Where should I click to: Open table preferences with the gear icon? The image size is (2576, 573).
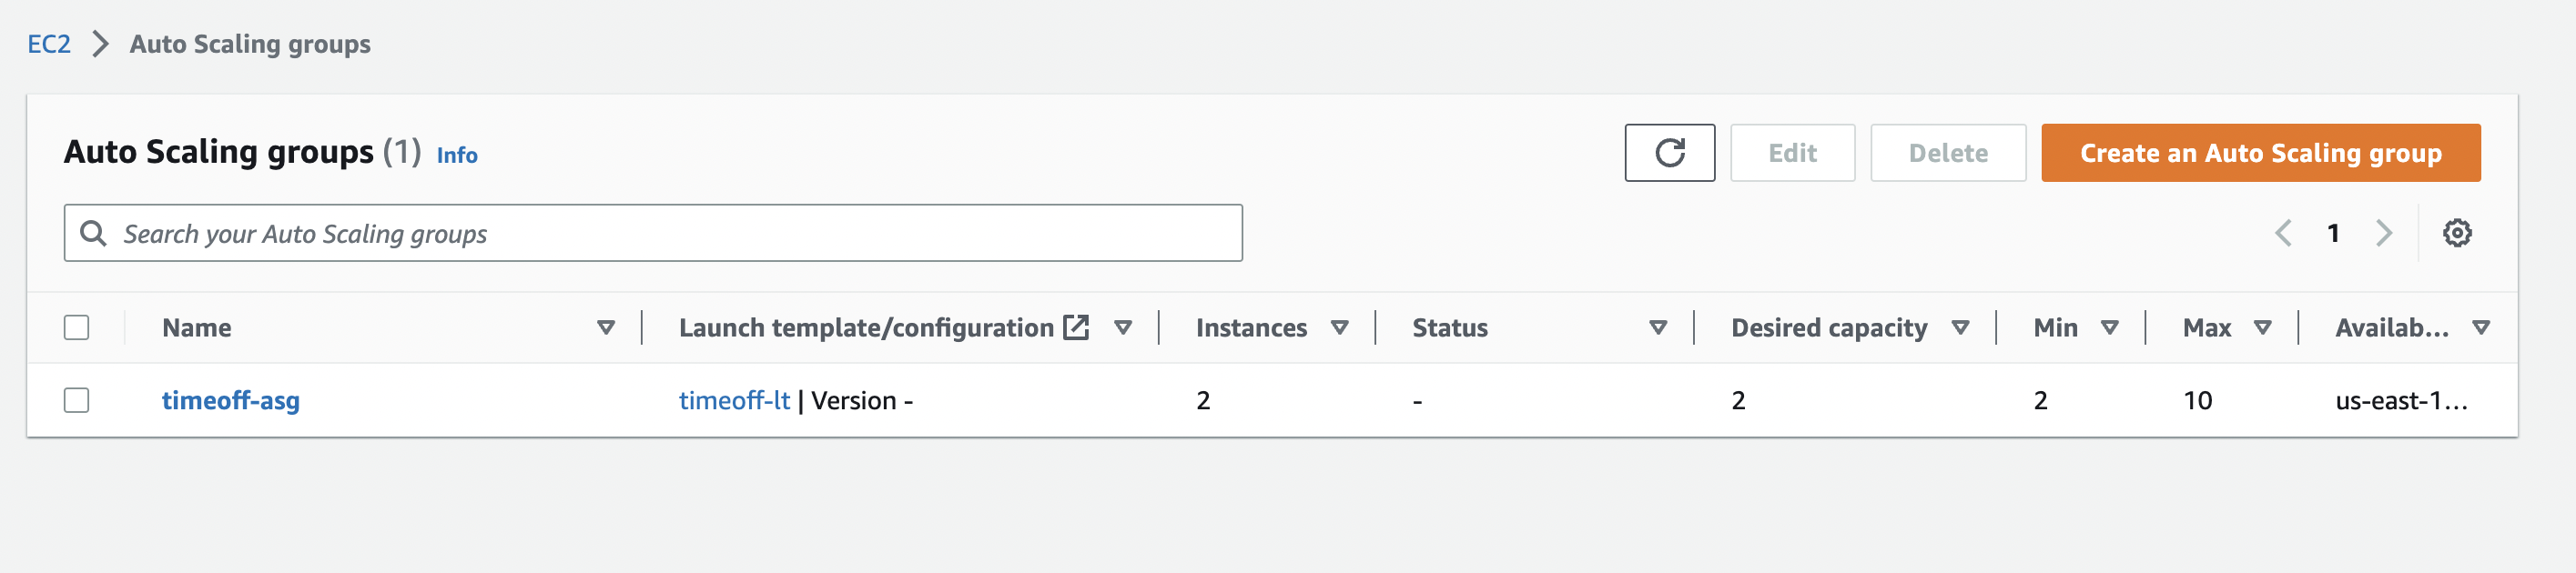pos(2458,232)
